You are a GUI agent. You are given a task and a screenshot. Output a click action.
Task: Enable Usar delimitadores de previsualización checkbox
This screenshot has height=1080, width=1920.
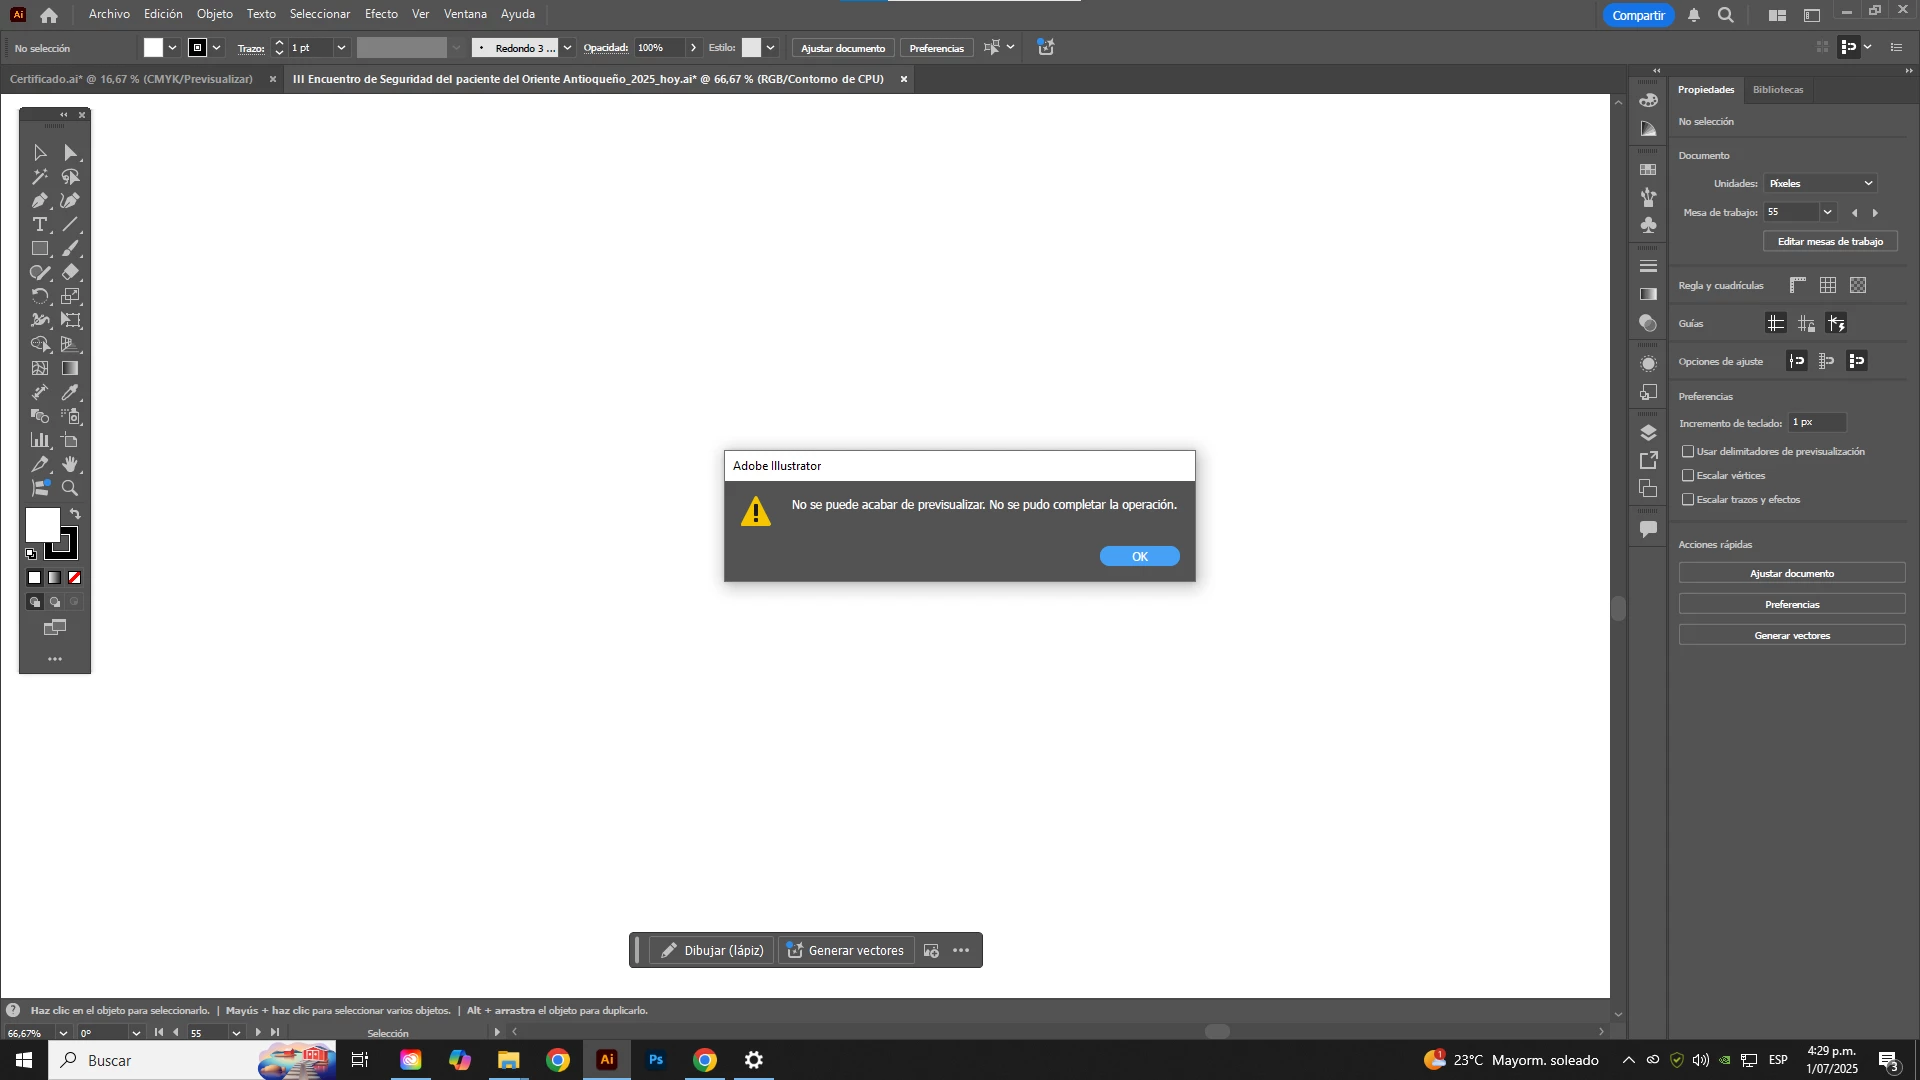click(1688, 452)
